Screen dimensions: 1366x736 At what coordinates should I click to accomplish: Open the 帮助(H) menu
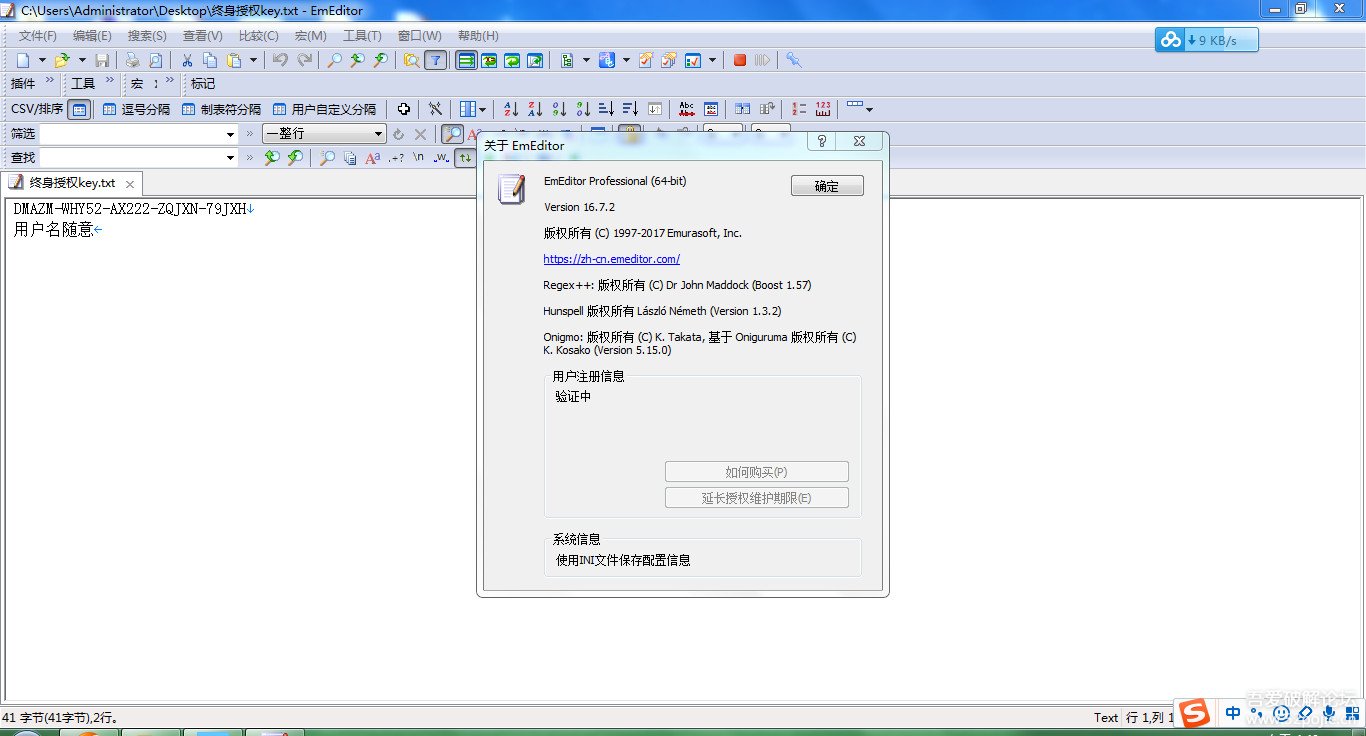coord(478,36)
